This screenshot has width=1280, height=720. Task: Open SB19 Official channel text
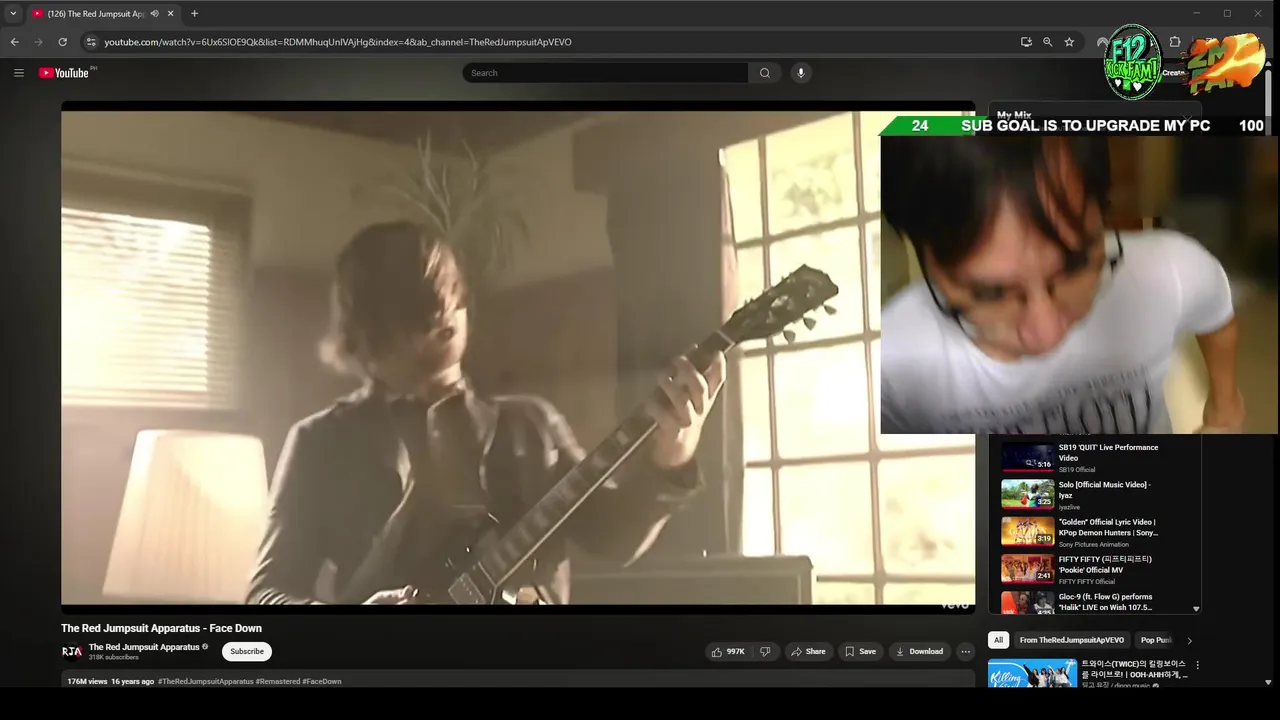1077,469
